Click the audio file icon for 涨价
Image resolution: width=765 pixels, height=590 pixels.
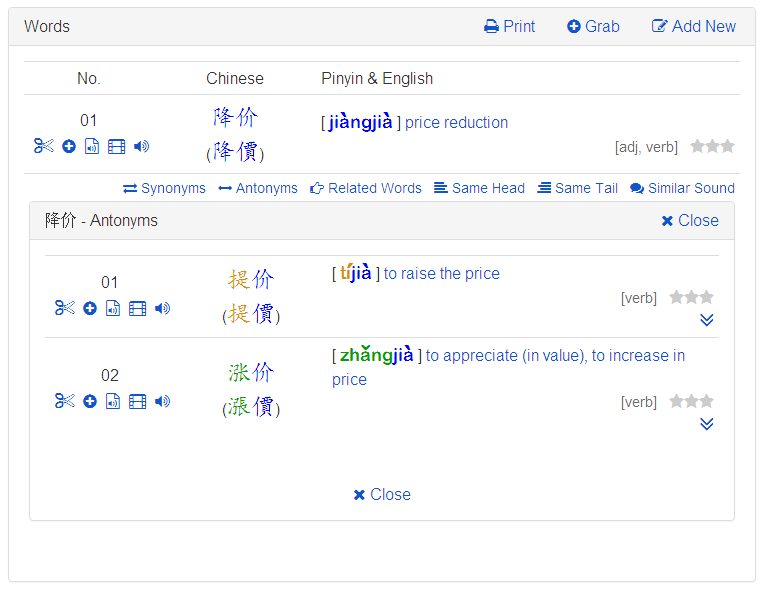pyautogui.click(x=113, y=401)
